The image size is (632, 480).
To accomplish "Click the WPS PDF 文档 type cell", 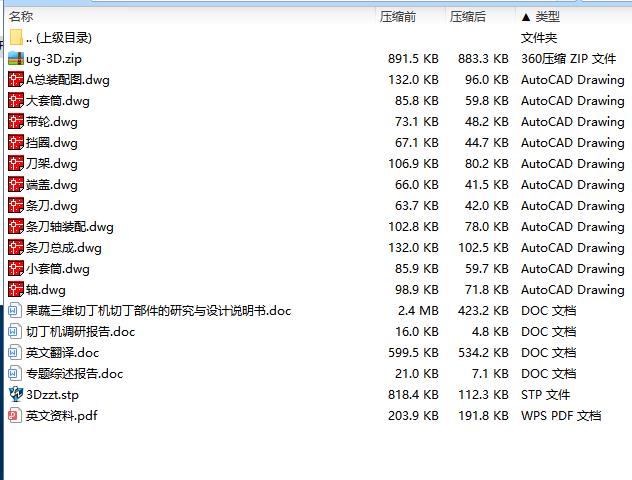I will point(561,416).
